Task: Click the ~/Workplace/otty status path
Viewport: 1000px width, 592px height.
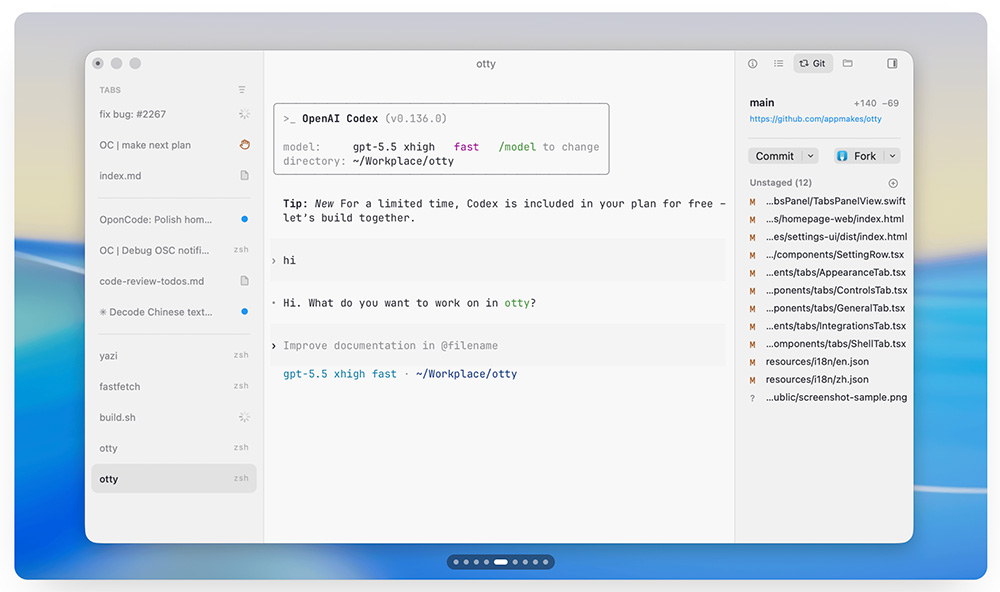Action: point(466,374)
